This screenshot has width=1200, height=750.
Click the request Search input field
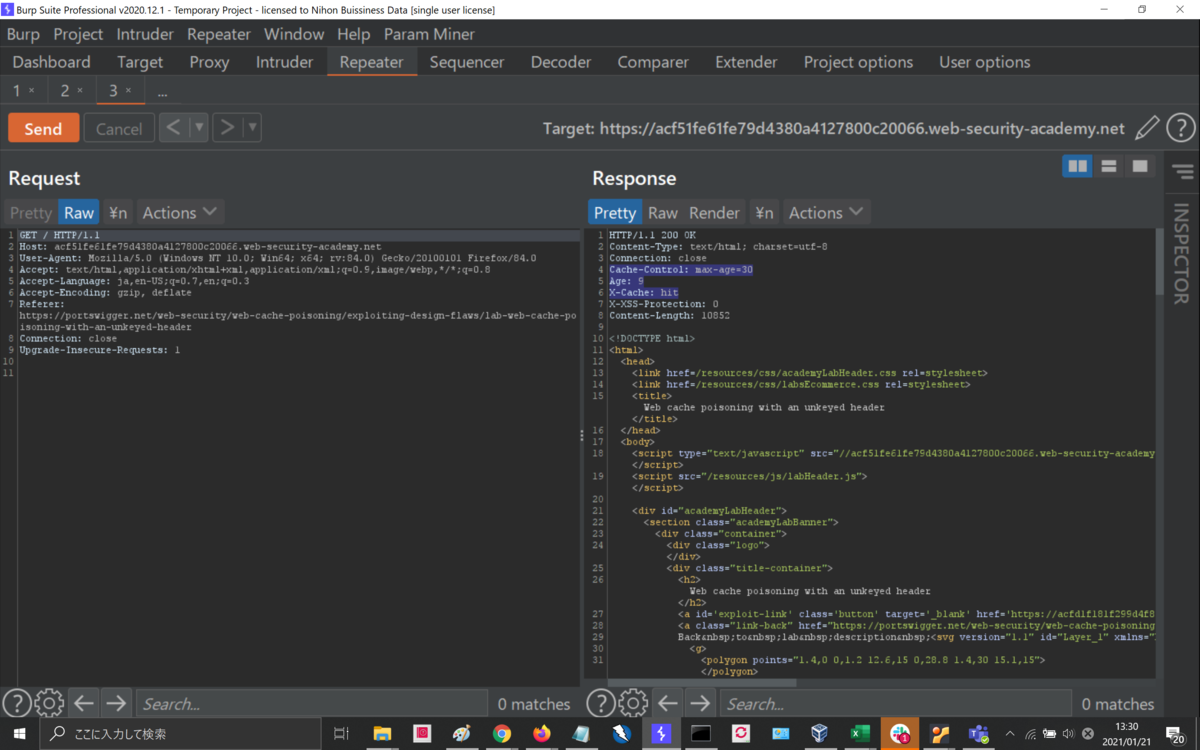click(x=311, y=704)
